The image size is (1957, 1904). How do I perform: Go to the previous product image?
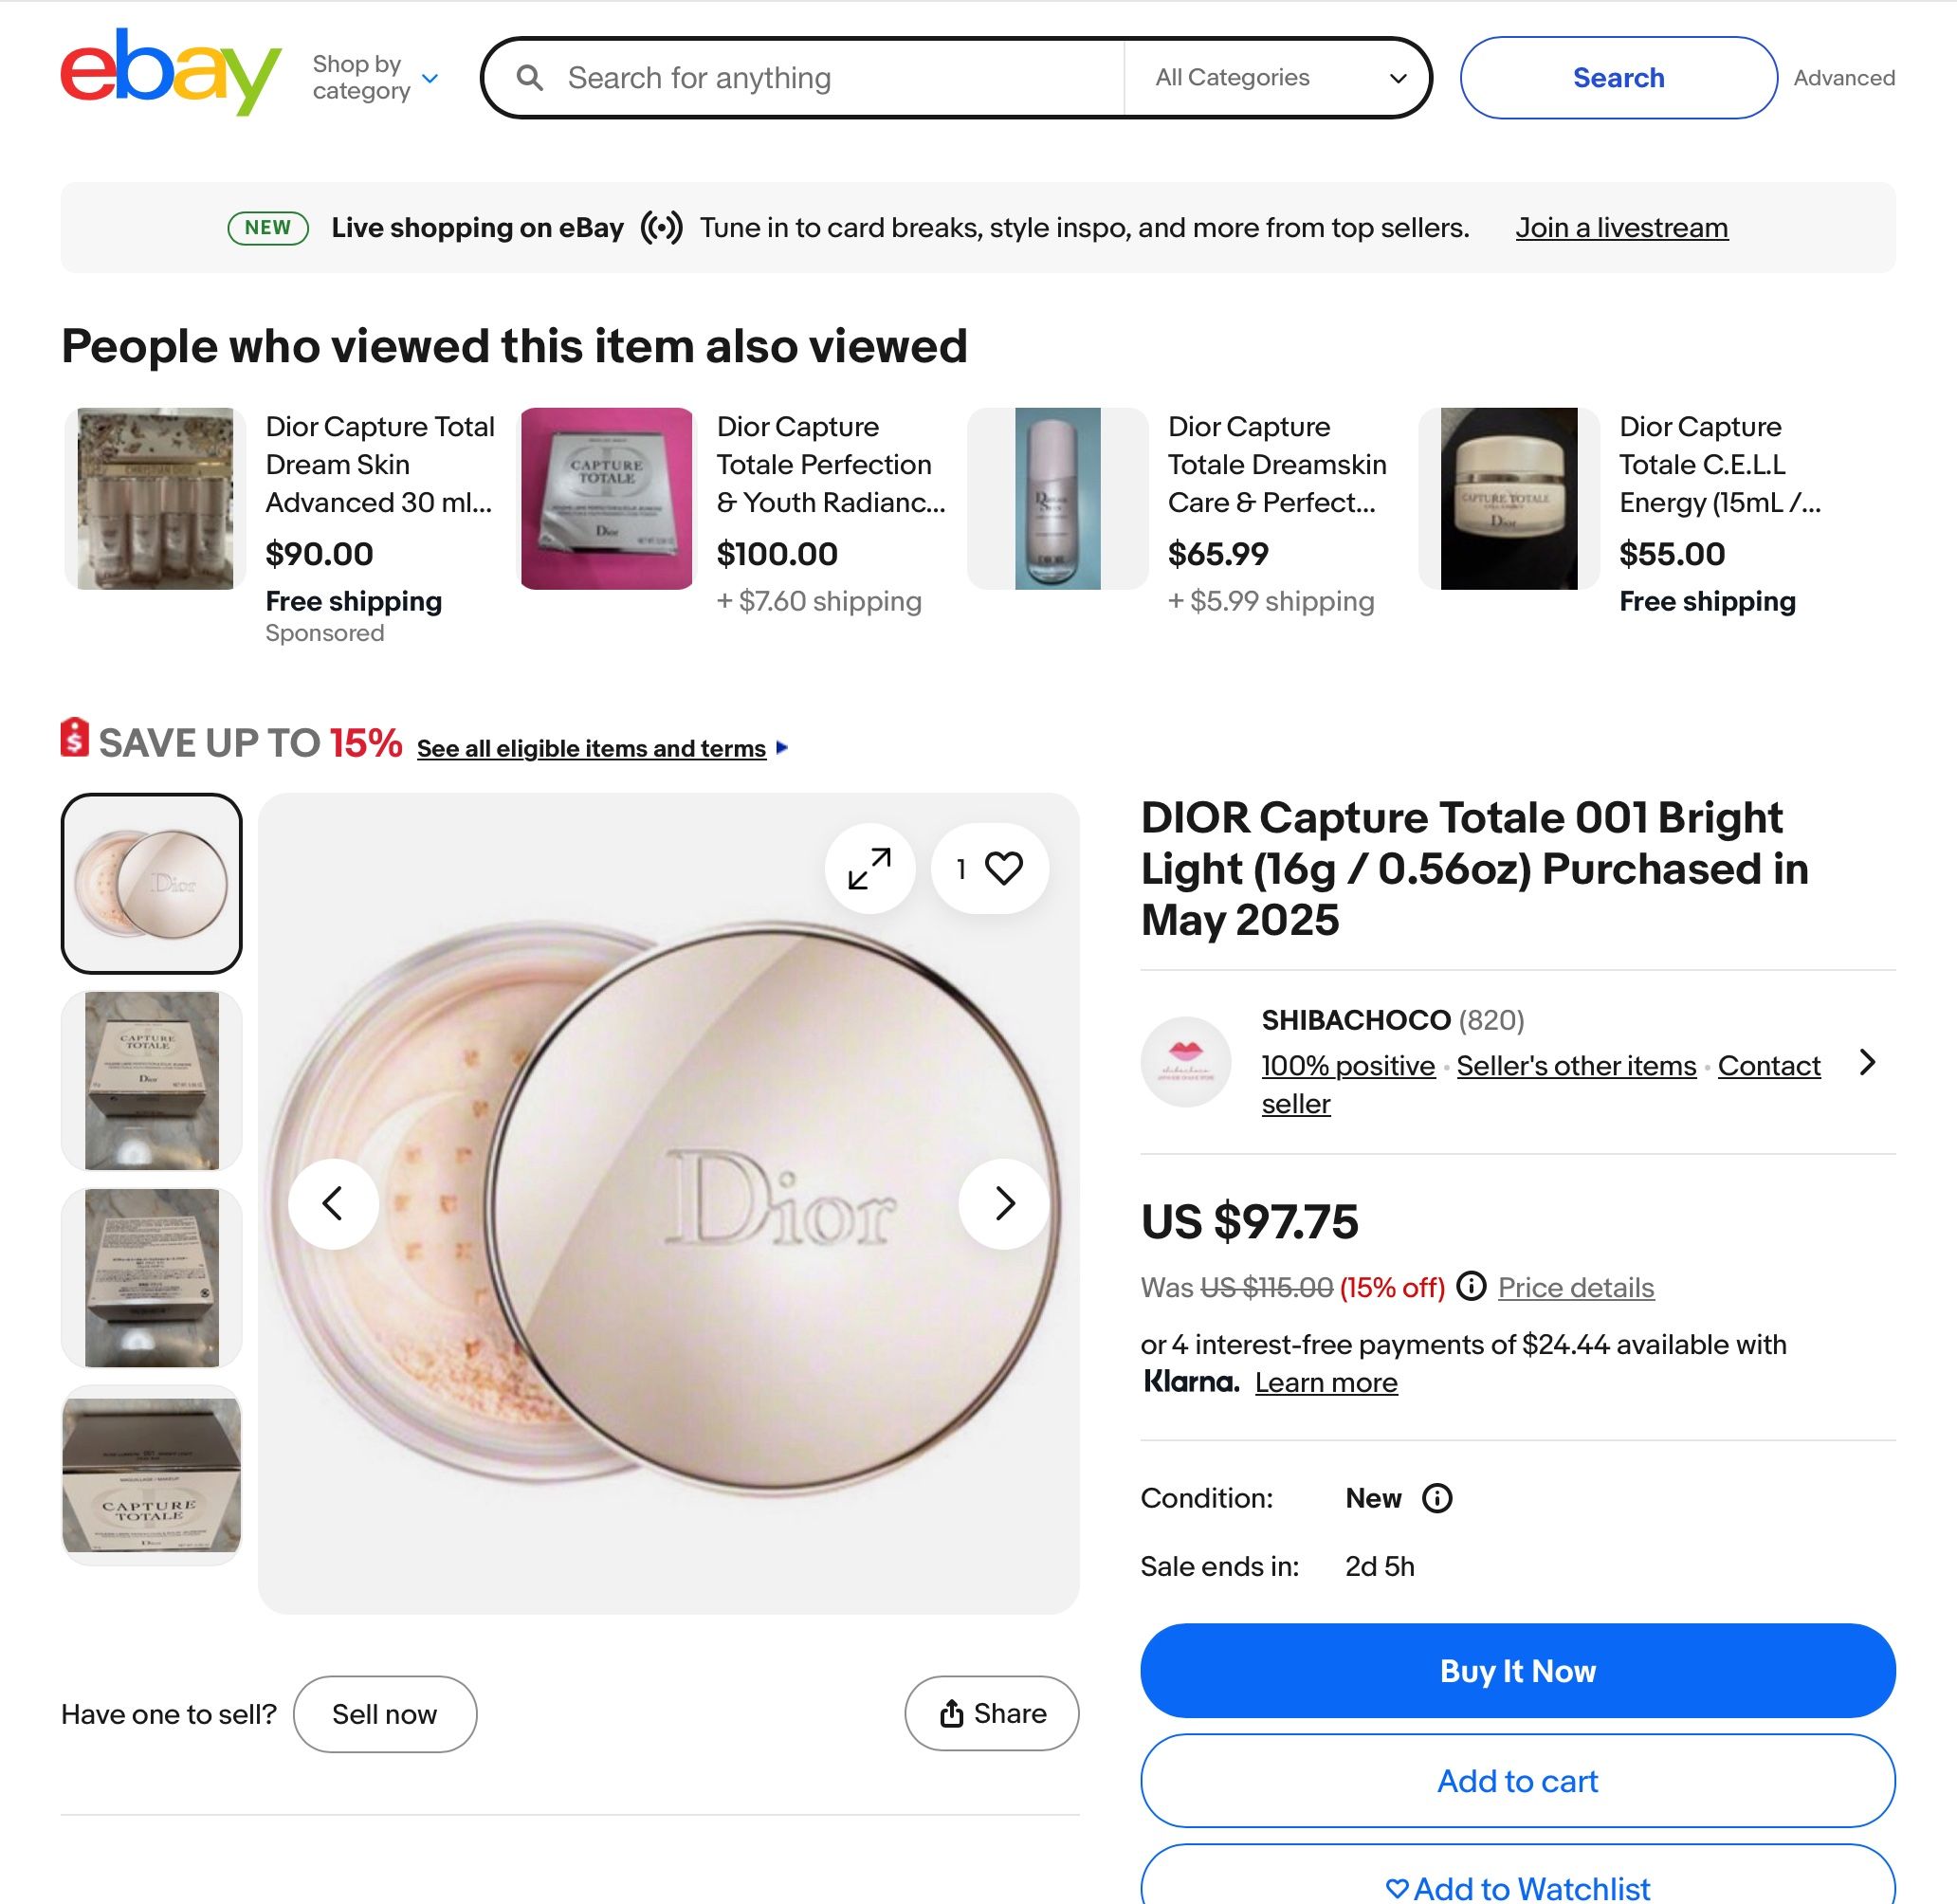point(333,1203)
